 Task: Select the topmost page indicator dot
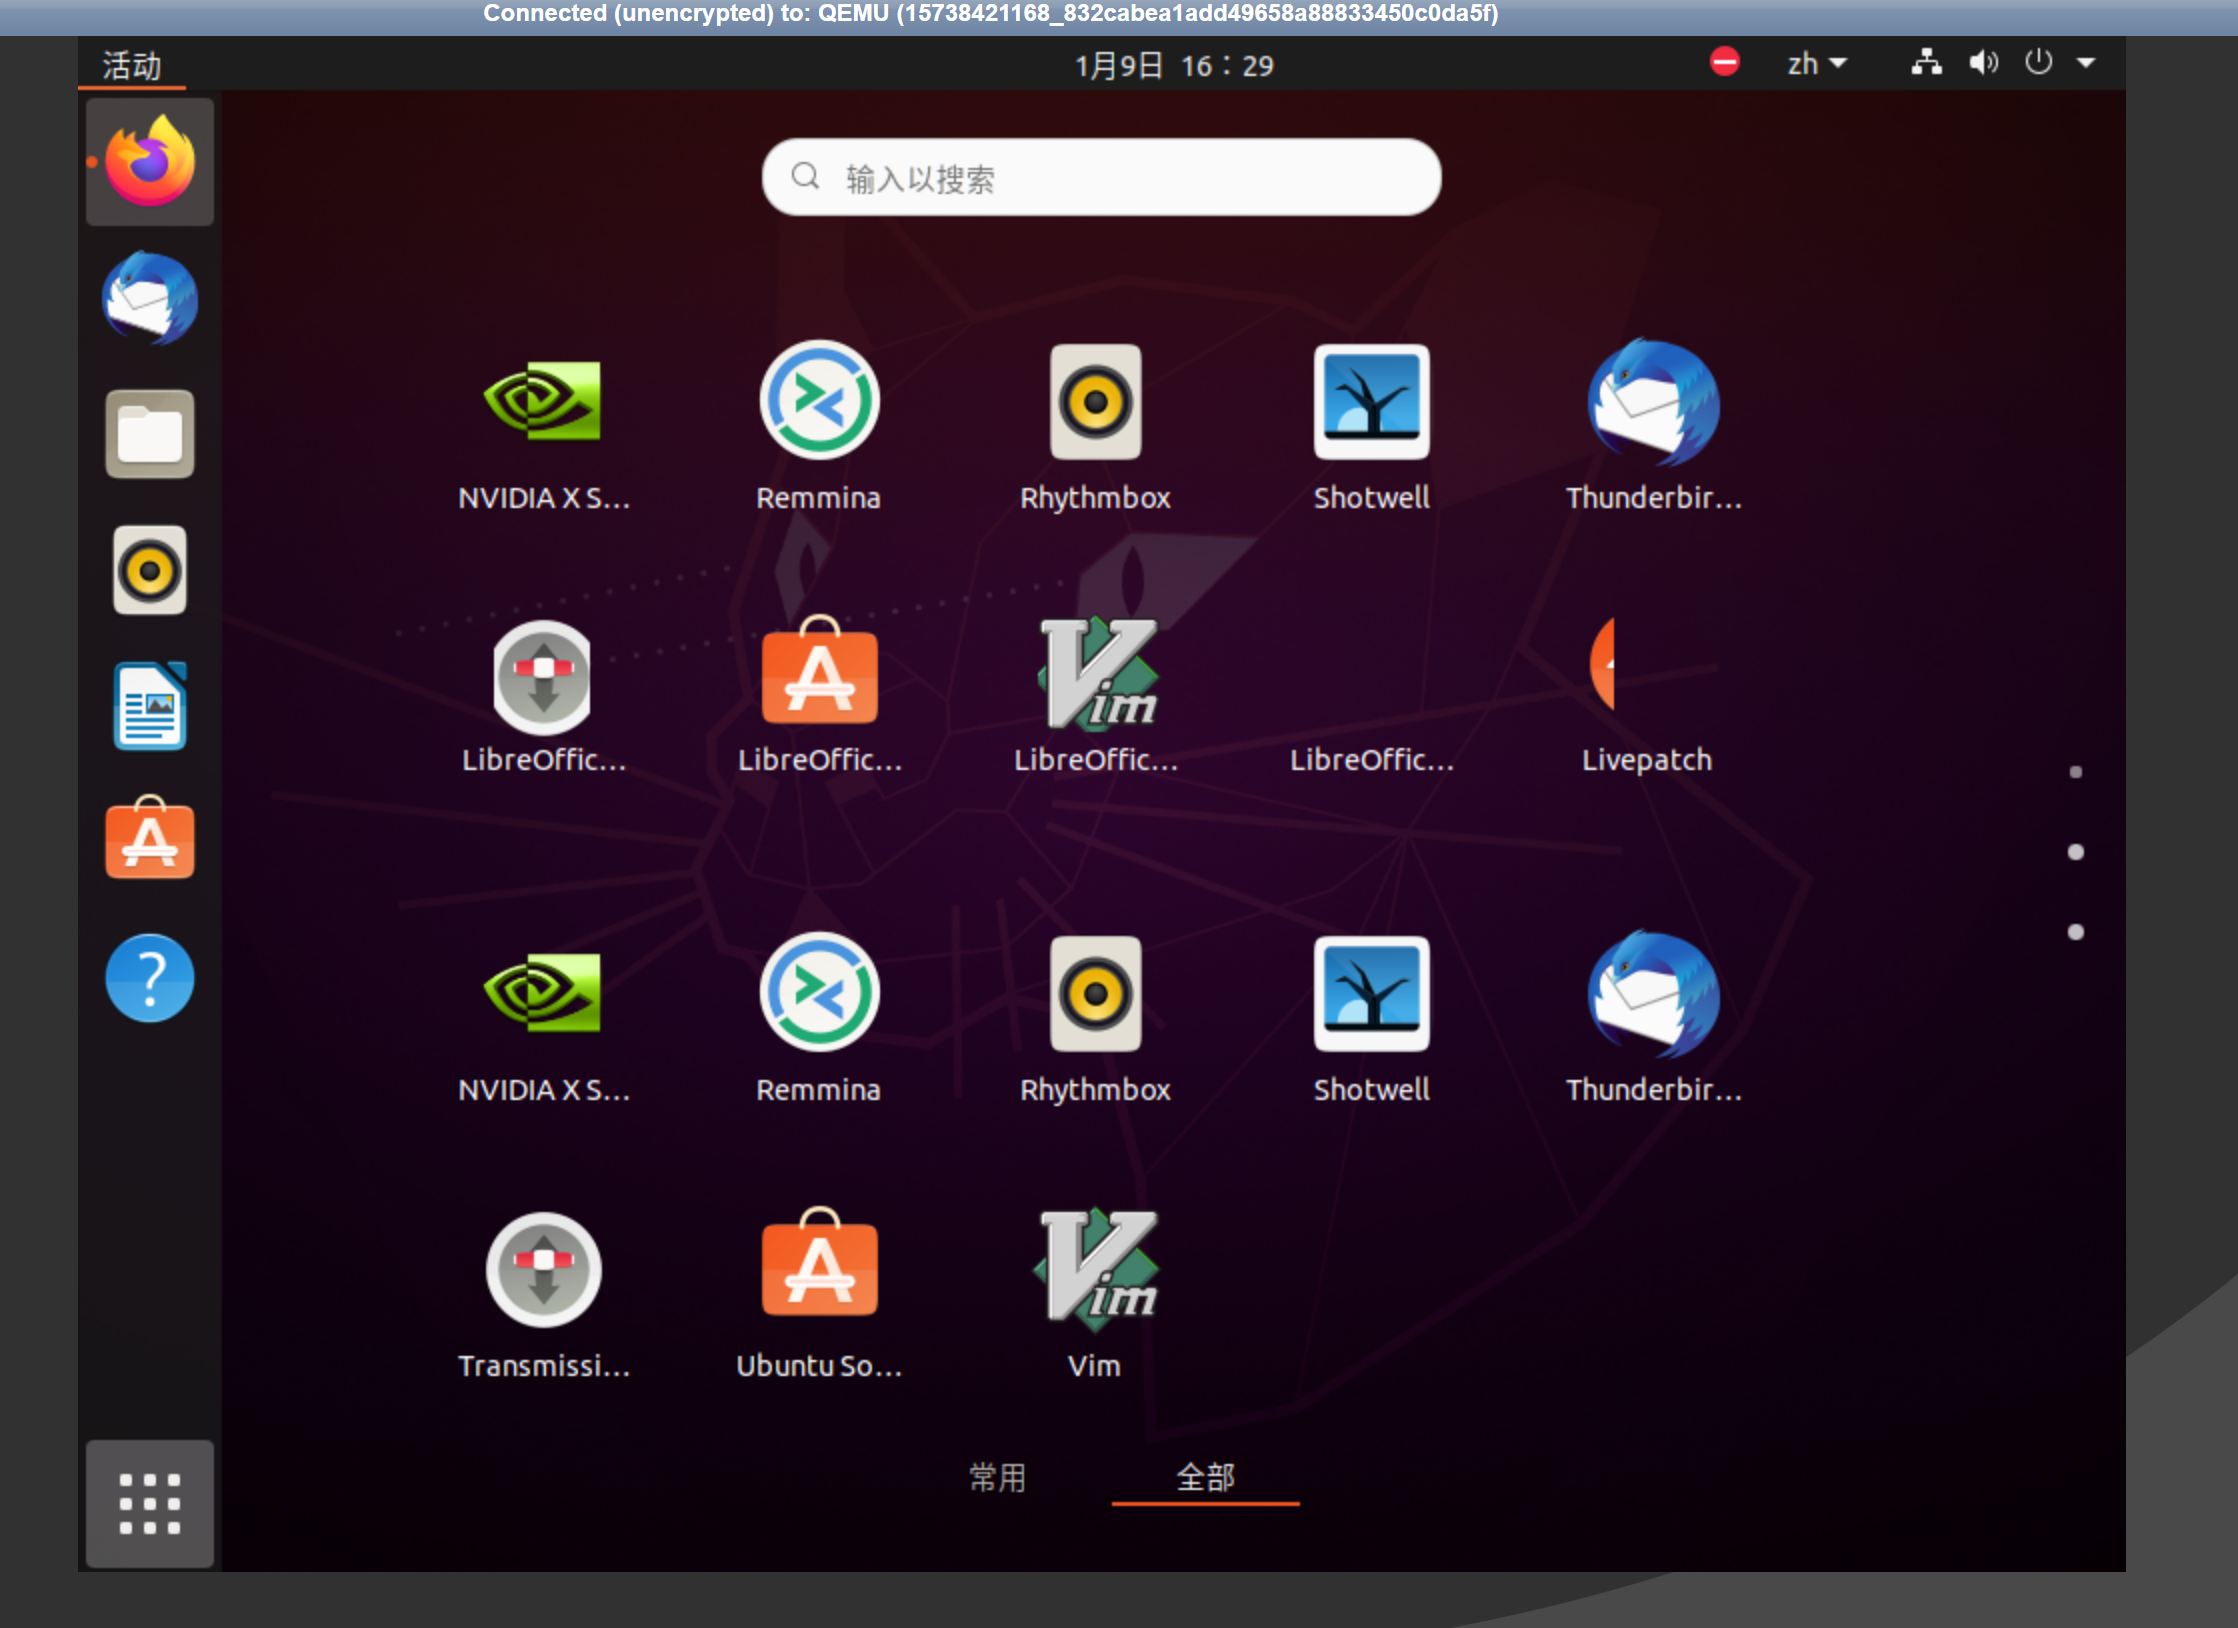point(2075,772)
